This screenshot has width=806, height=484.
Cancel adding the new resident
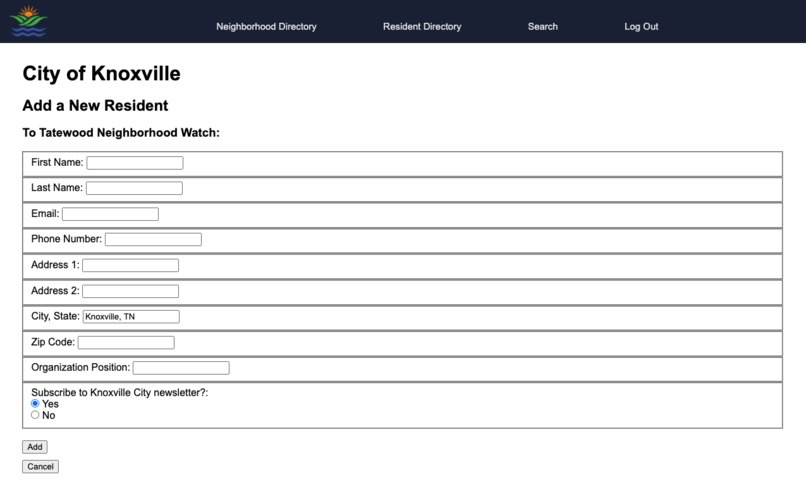click(40, 467)
